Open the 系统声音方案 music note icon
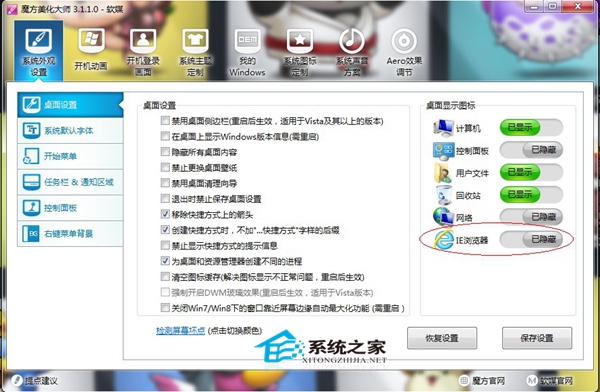Screen dimensions: 600x392 coord(352,52)
